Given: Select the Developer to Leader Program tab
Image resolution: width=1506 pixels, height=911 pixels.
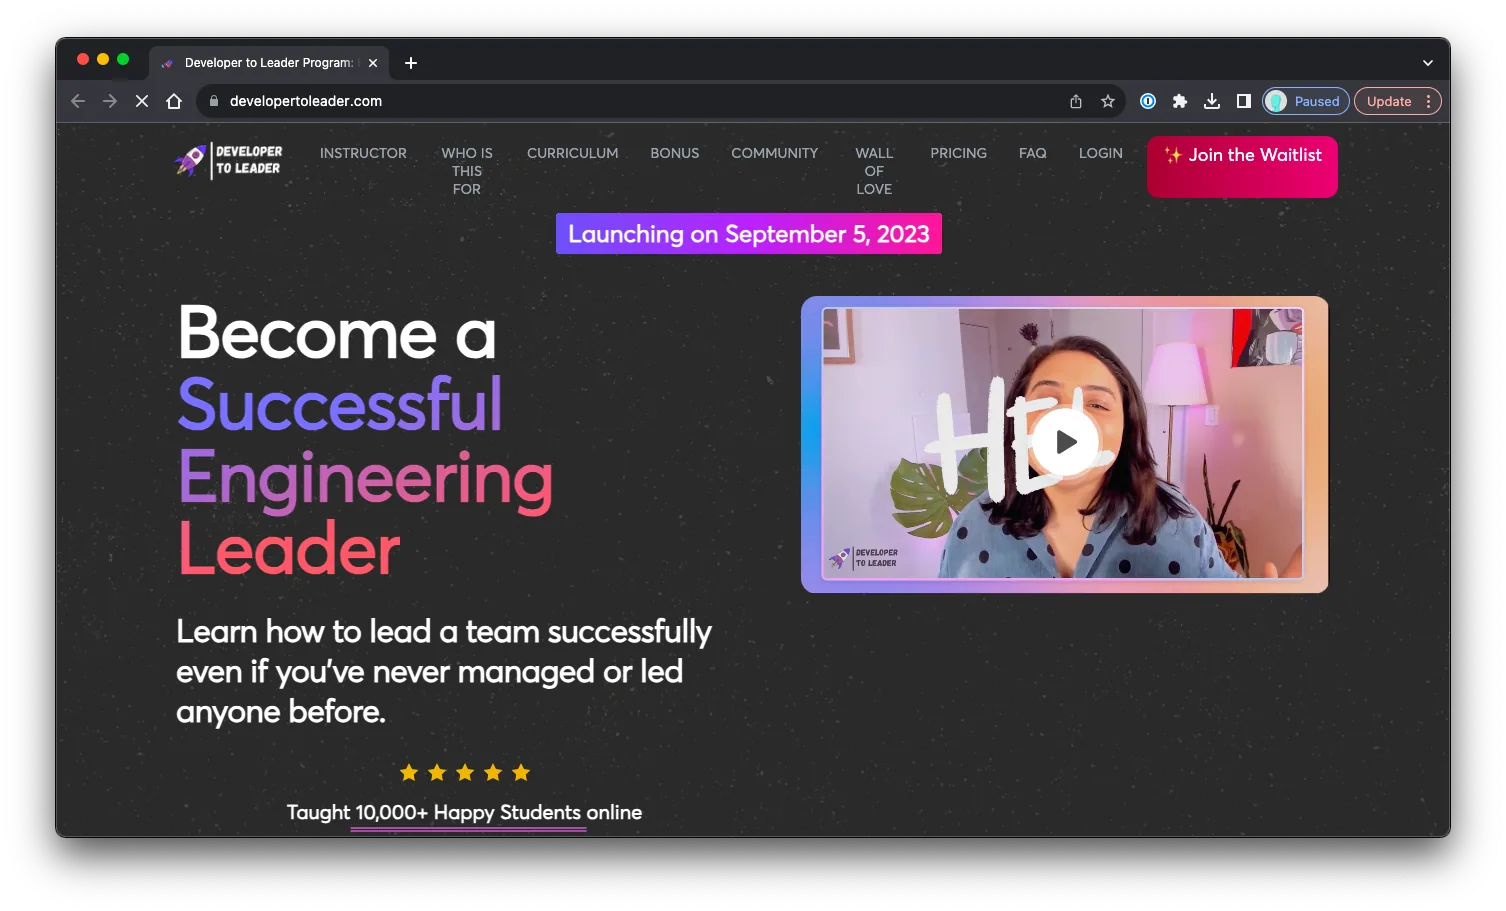Looking at the screenshot, I should [x=268, y=63].
